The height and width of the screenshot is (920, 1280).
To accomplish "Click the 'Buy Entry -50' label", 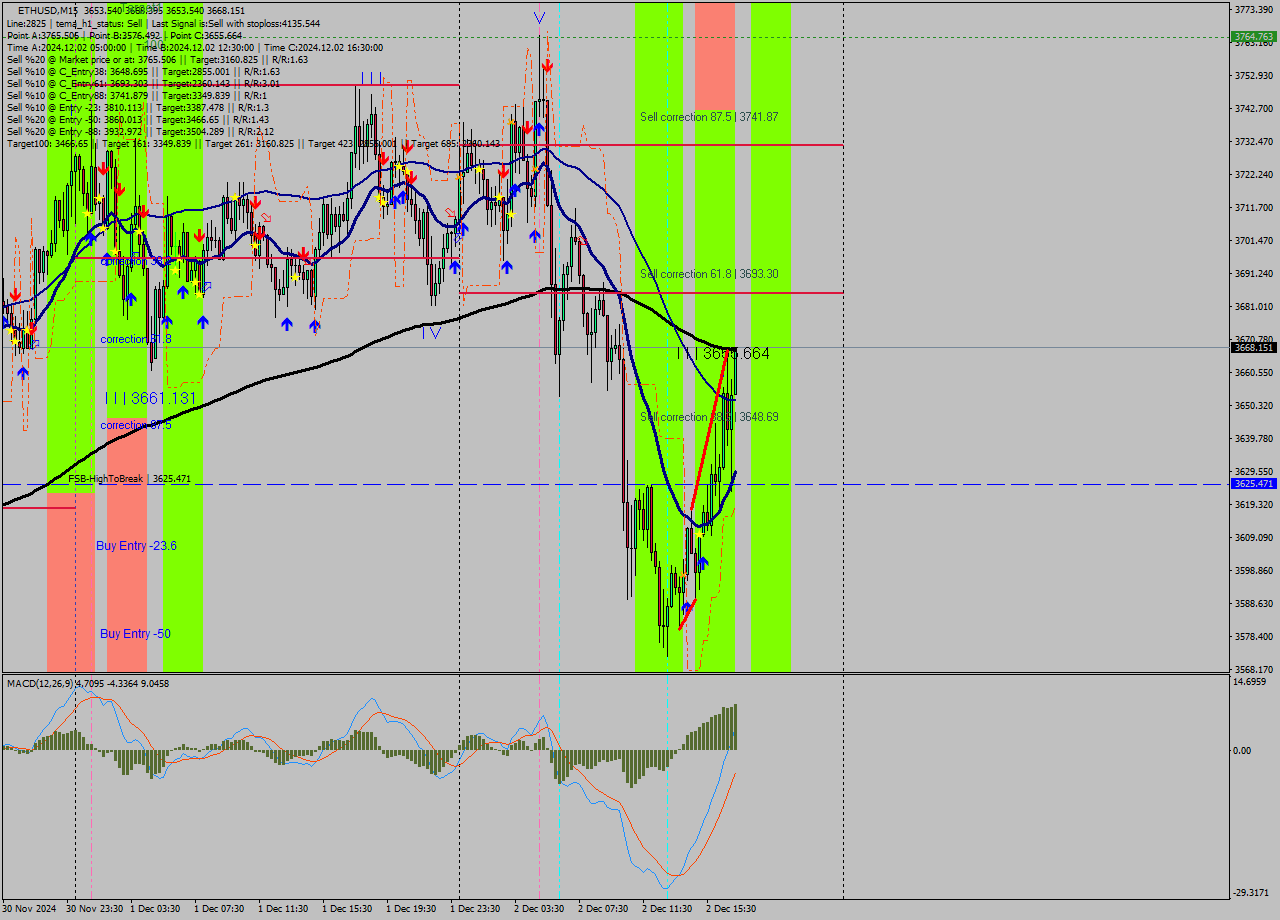I will point(135,634).
